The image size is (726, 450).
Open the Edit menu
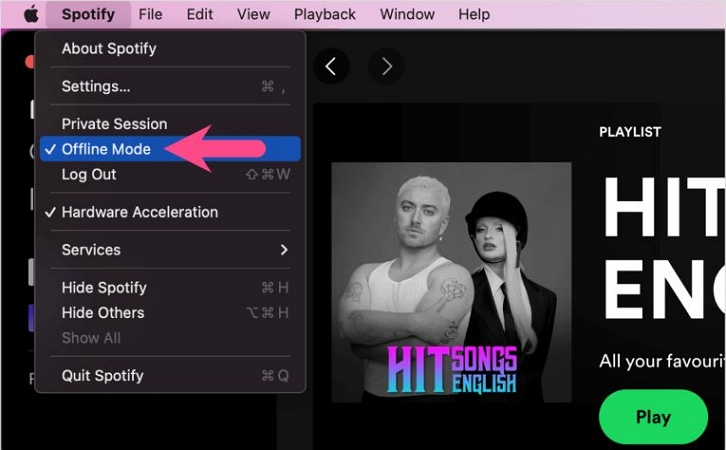[x=199, y=14]
